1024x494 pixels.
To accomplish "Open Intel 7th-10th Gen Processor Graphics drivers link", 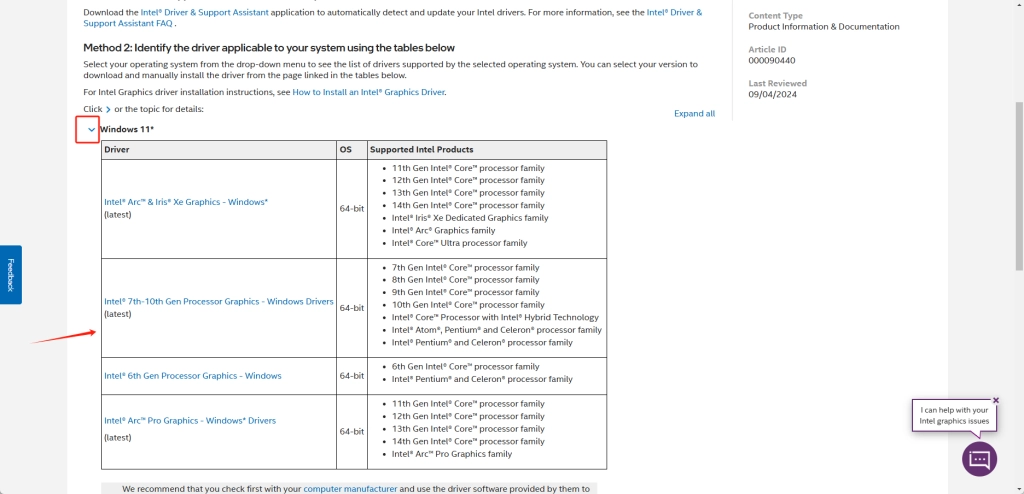I will (x=219, y=302).
